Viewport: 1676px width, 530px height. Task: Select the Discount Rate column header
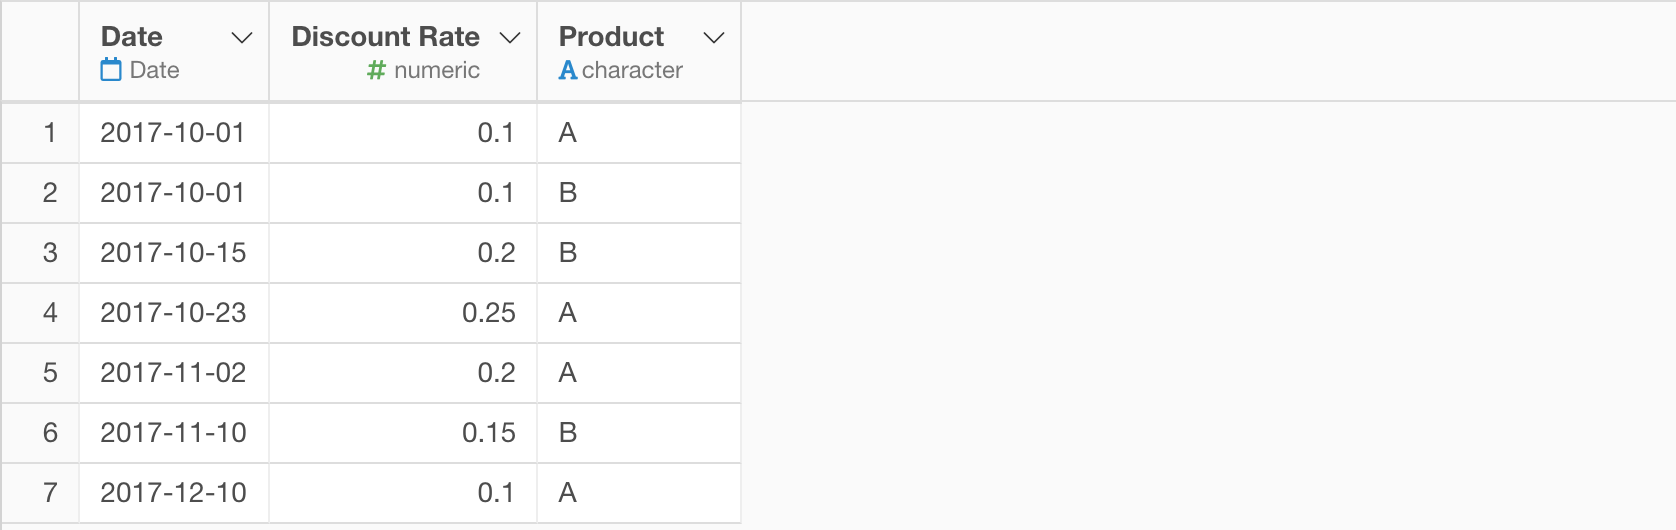pyautogui.click(x=385, y=37)
